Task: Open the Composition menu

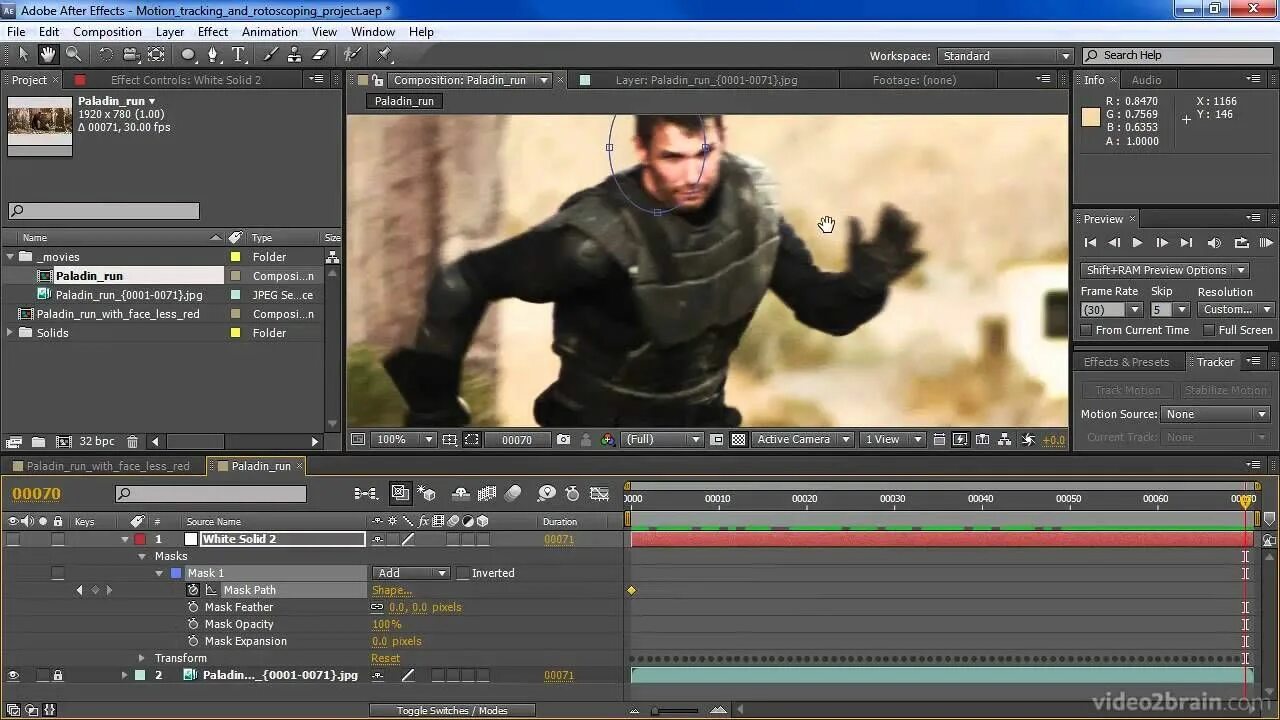Action: click(x=107, y=32)
